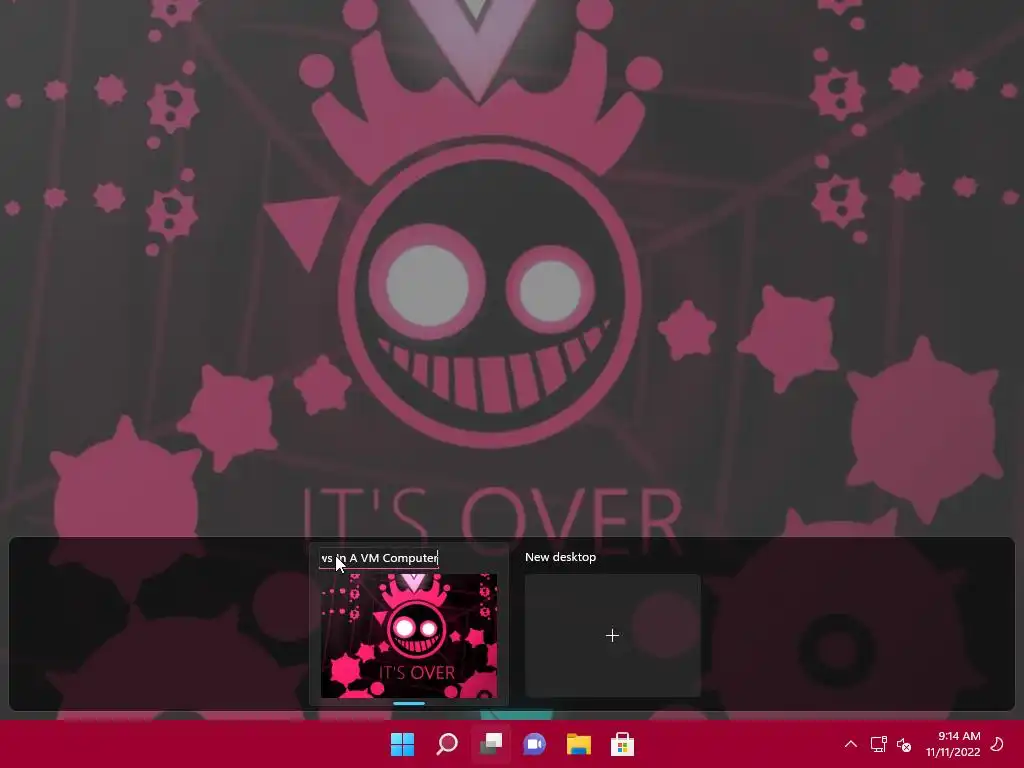Click the desktop name text field
Image resolution: width=1024 pixels, height=768 pixels.
click(379, 558)
